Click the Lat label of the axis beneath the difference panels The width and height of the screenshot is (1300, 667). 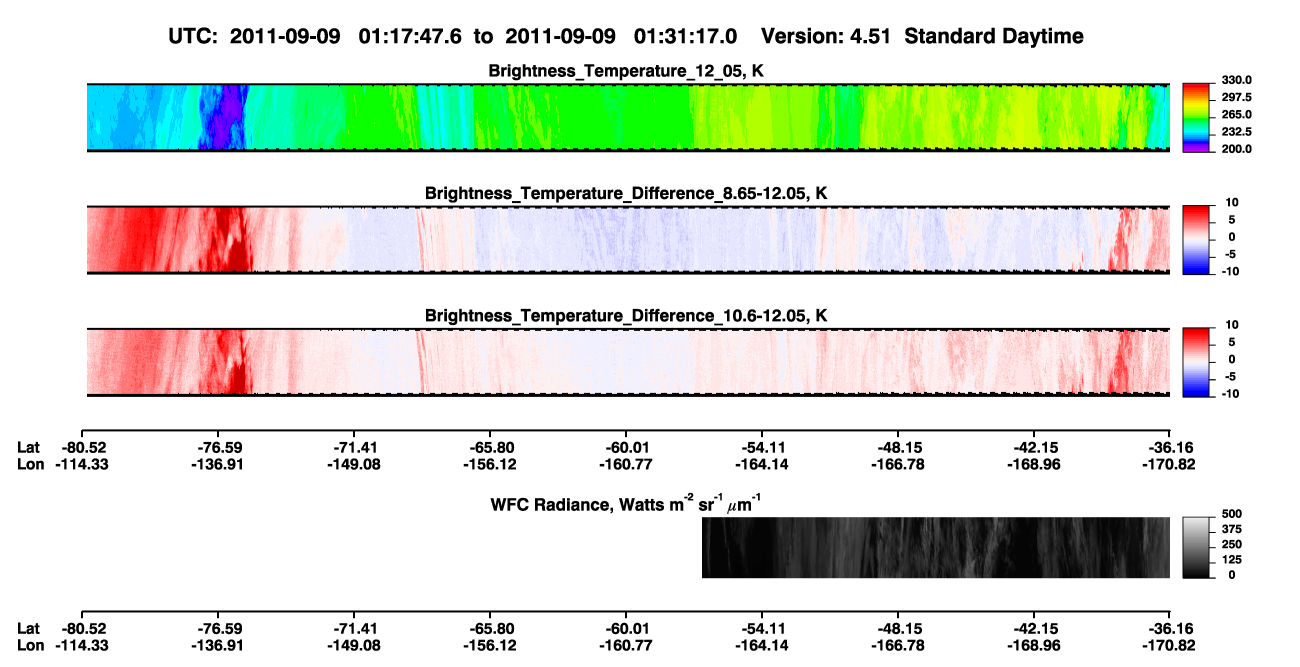[28, 448]
